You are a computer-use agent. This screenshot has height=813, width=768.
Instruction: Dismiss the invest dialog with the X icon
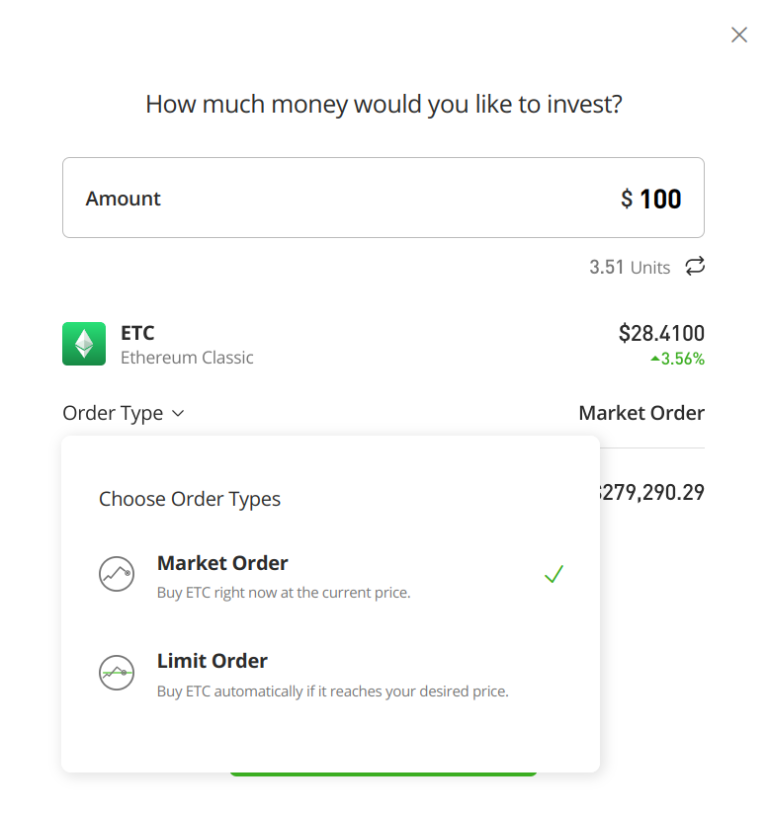click(x=739, y=34)
